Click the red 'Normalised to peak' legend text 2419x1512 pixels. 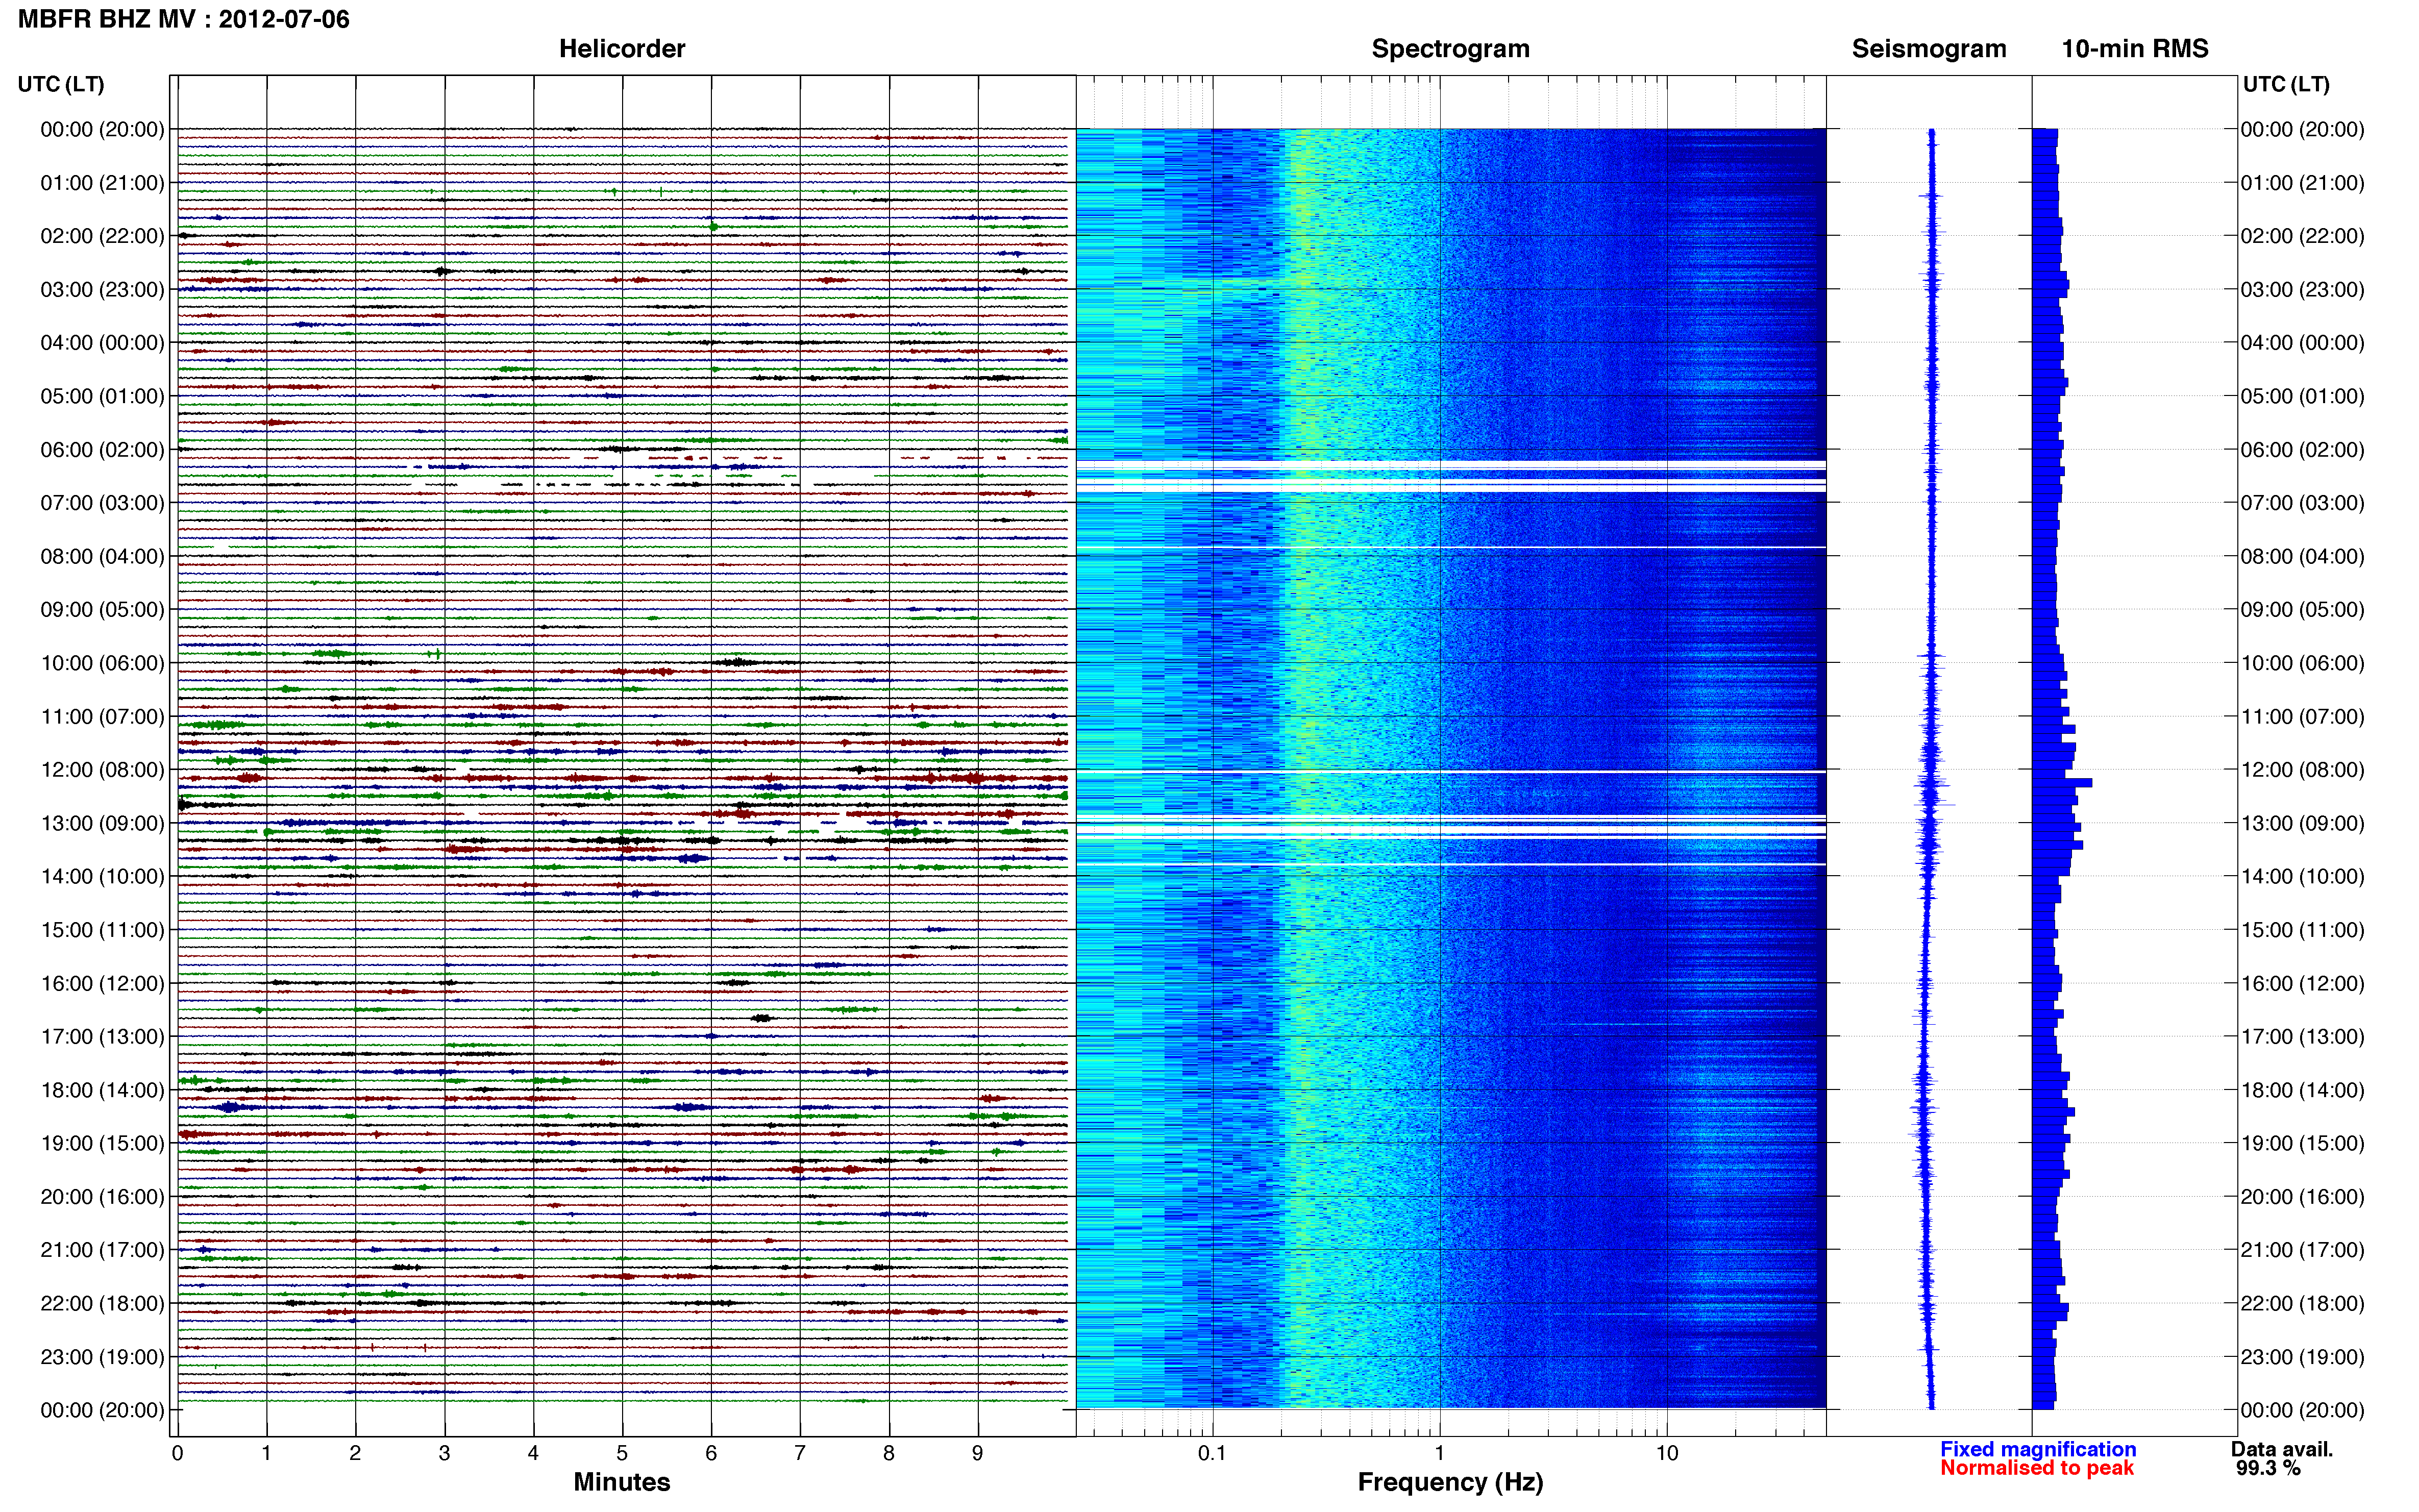pyautogui.click(x=2037, y=1468)
